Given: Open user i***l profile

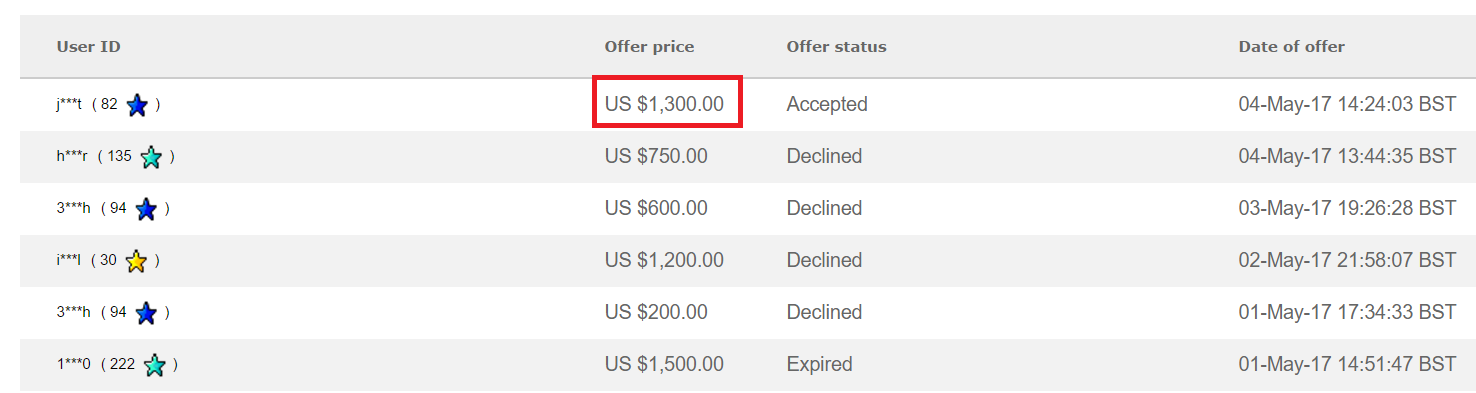Looking at the screenshot, I should click(68, 260).
